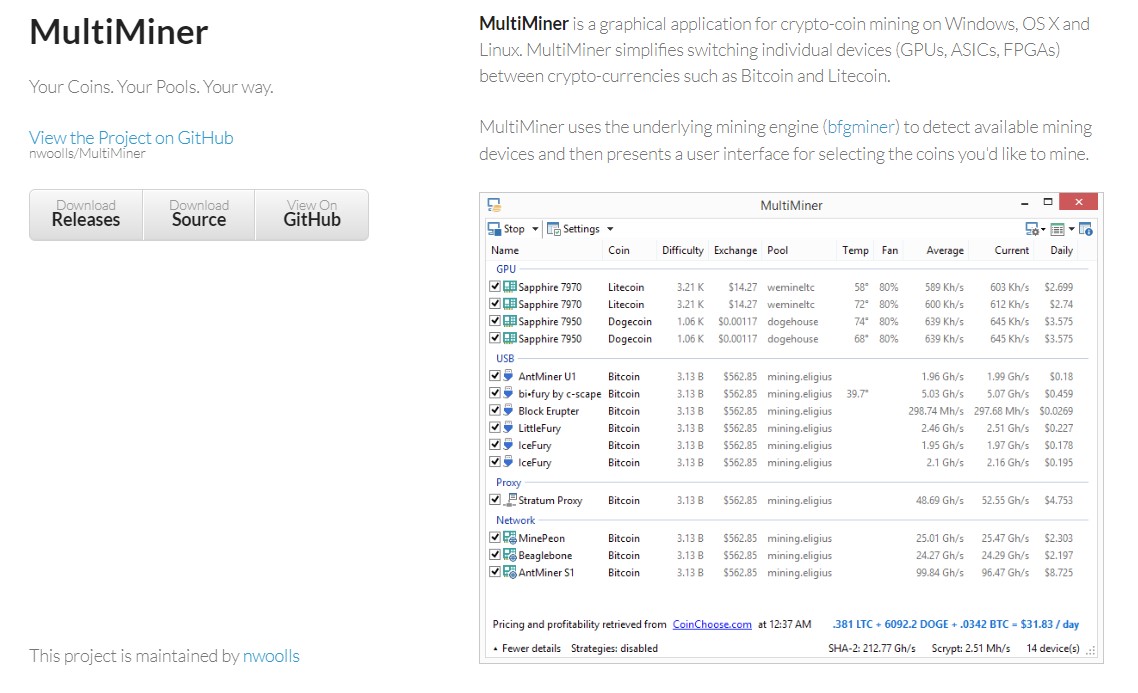Click the MultiMiner app icon in title bar

[x=494, y=205]
